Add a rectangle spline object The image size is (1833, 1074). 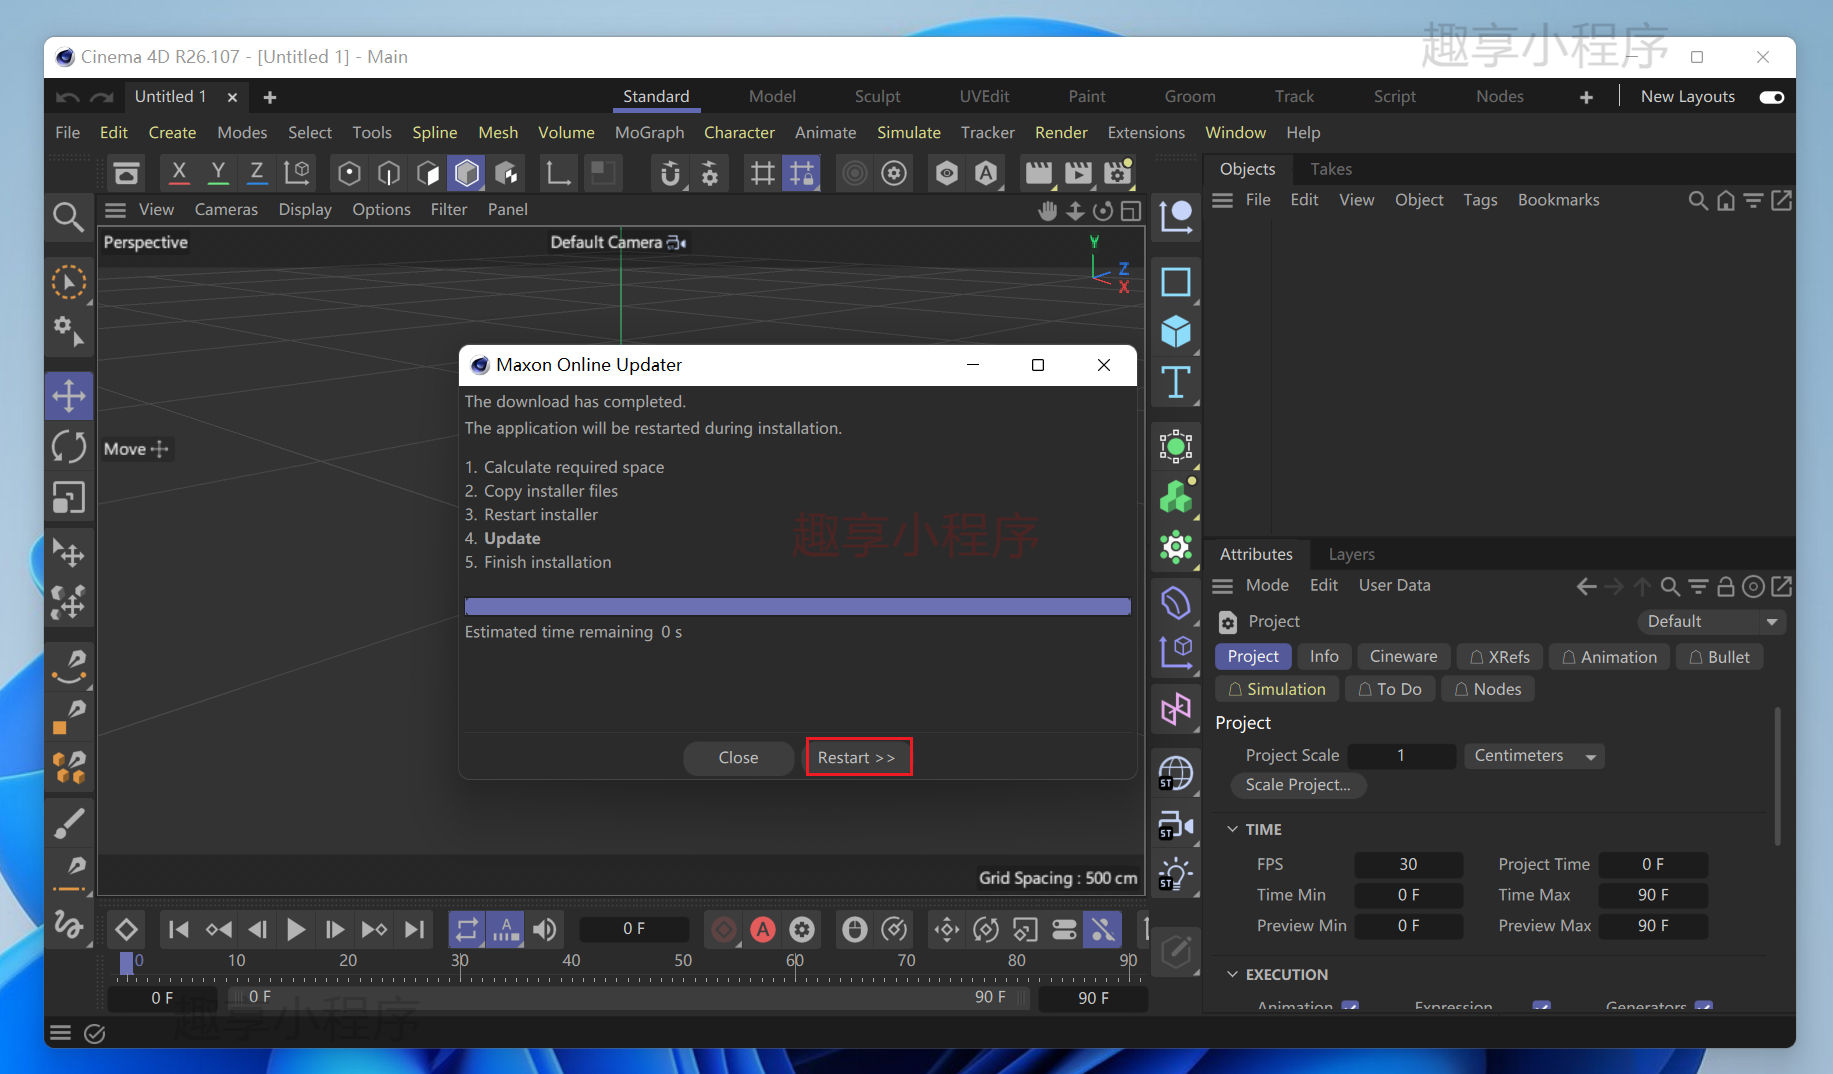1176,282
